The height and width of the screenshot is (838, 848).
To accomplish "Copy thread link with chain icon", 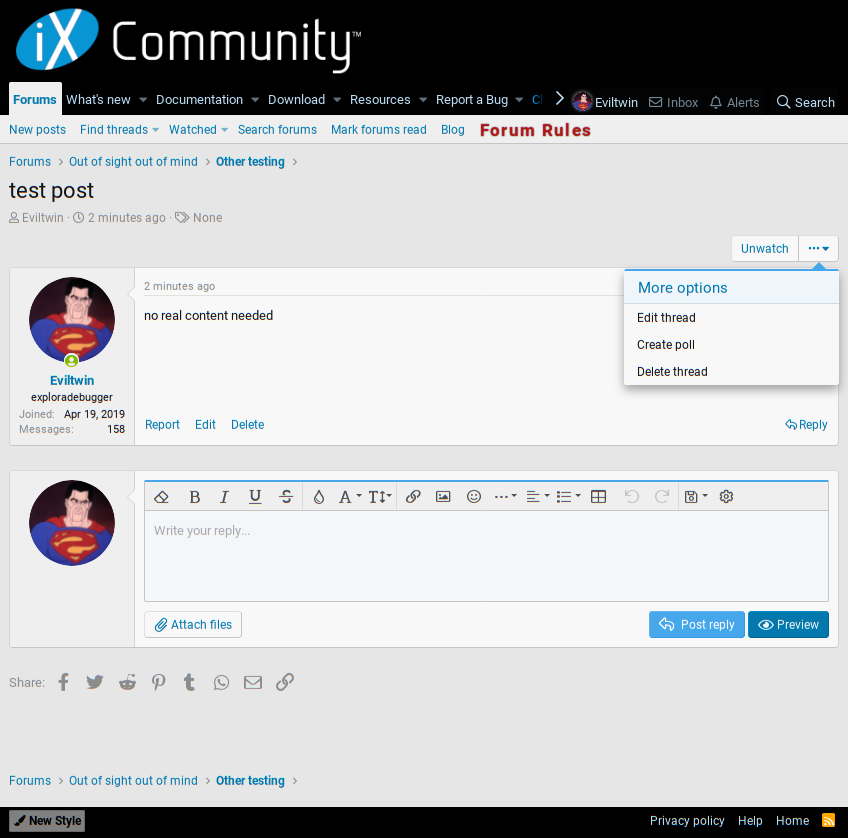I will (285, 682).
